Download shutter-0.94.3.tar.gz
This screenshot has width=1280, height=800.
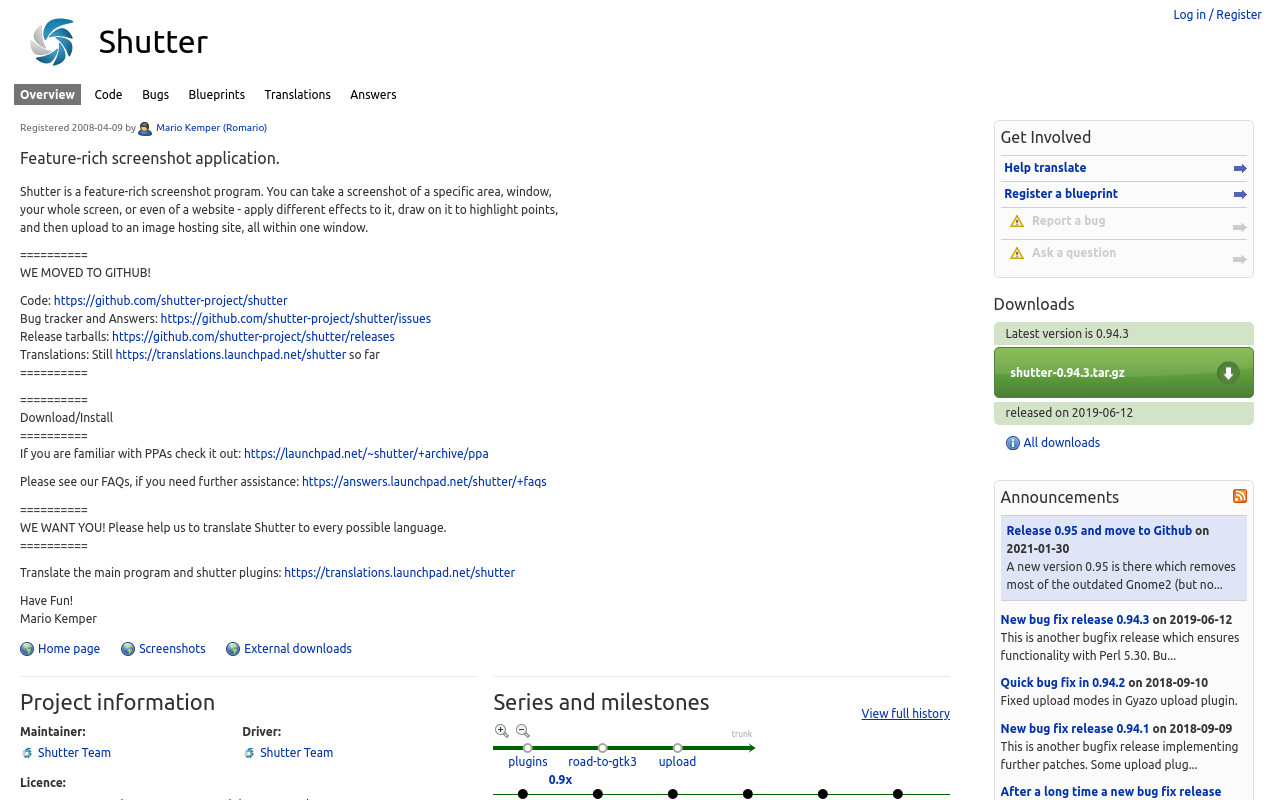(1123, 373)
